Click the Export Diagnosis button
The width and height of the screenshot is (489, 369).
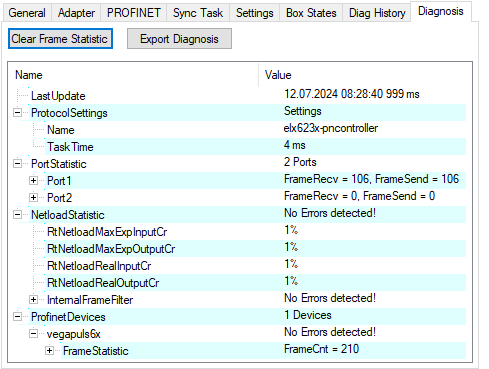pyautogui.click(x=179, y=39)
